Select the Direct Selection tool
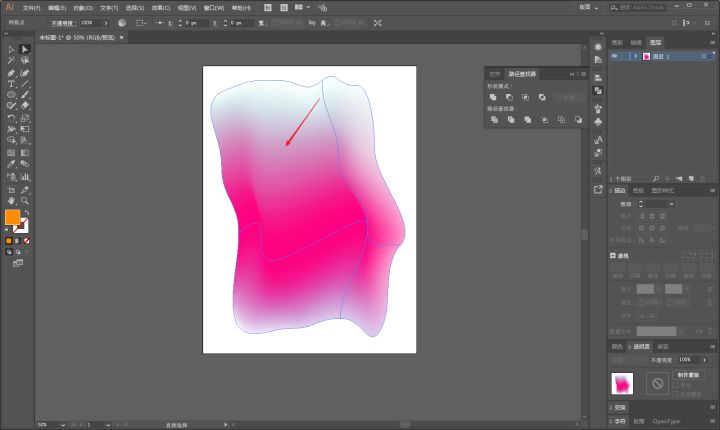Screen dimensions: 720x430 click(25, 49)
